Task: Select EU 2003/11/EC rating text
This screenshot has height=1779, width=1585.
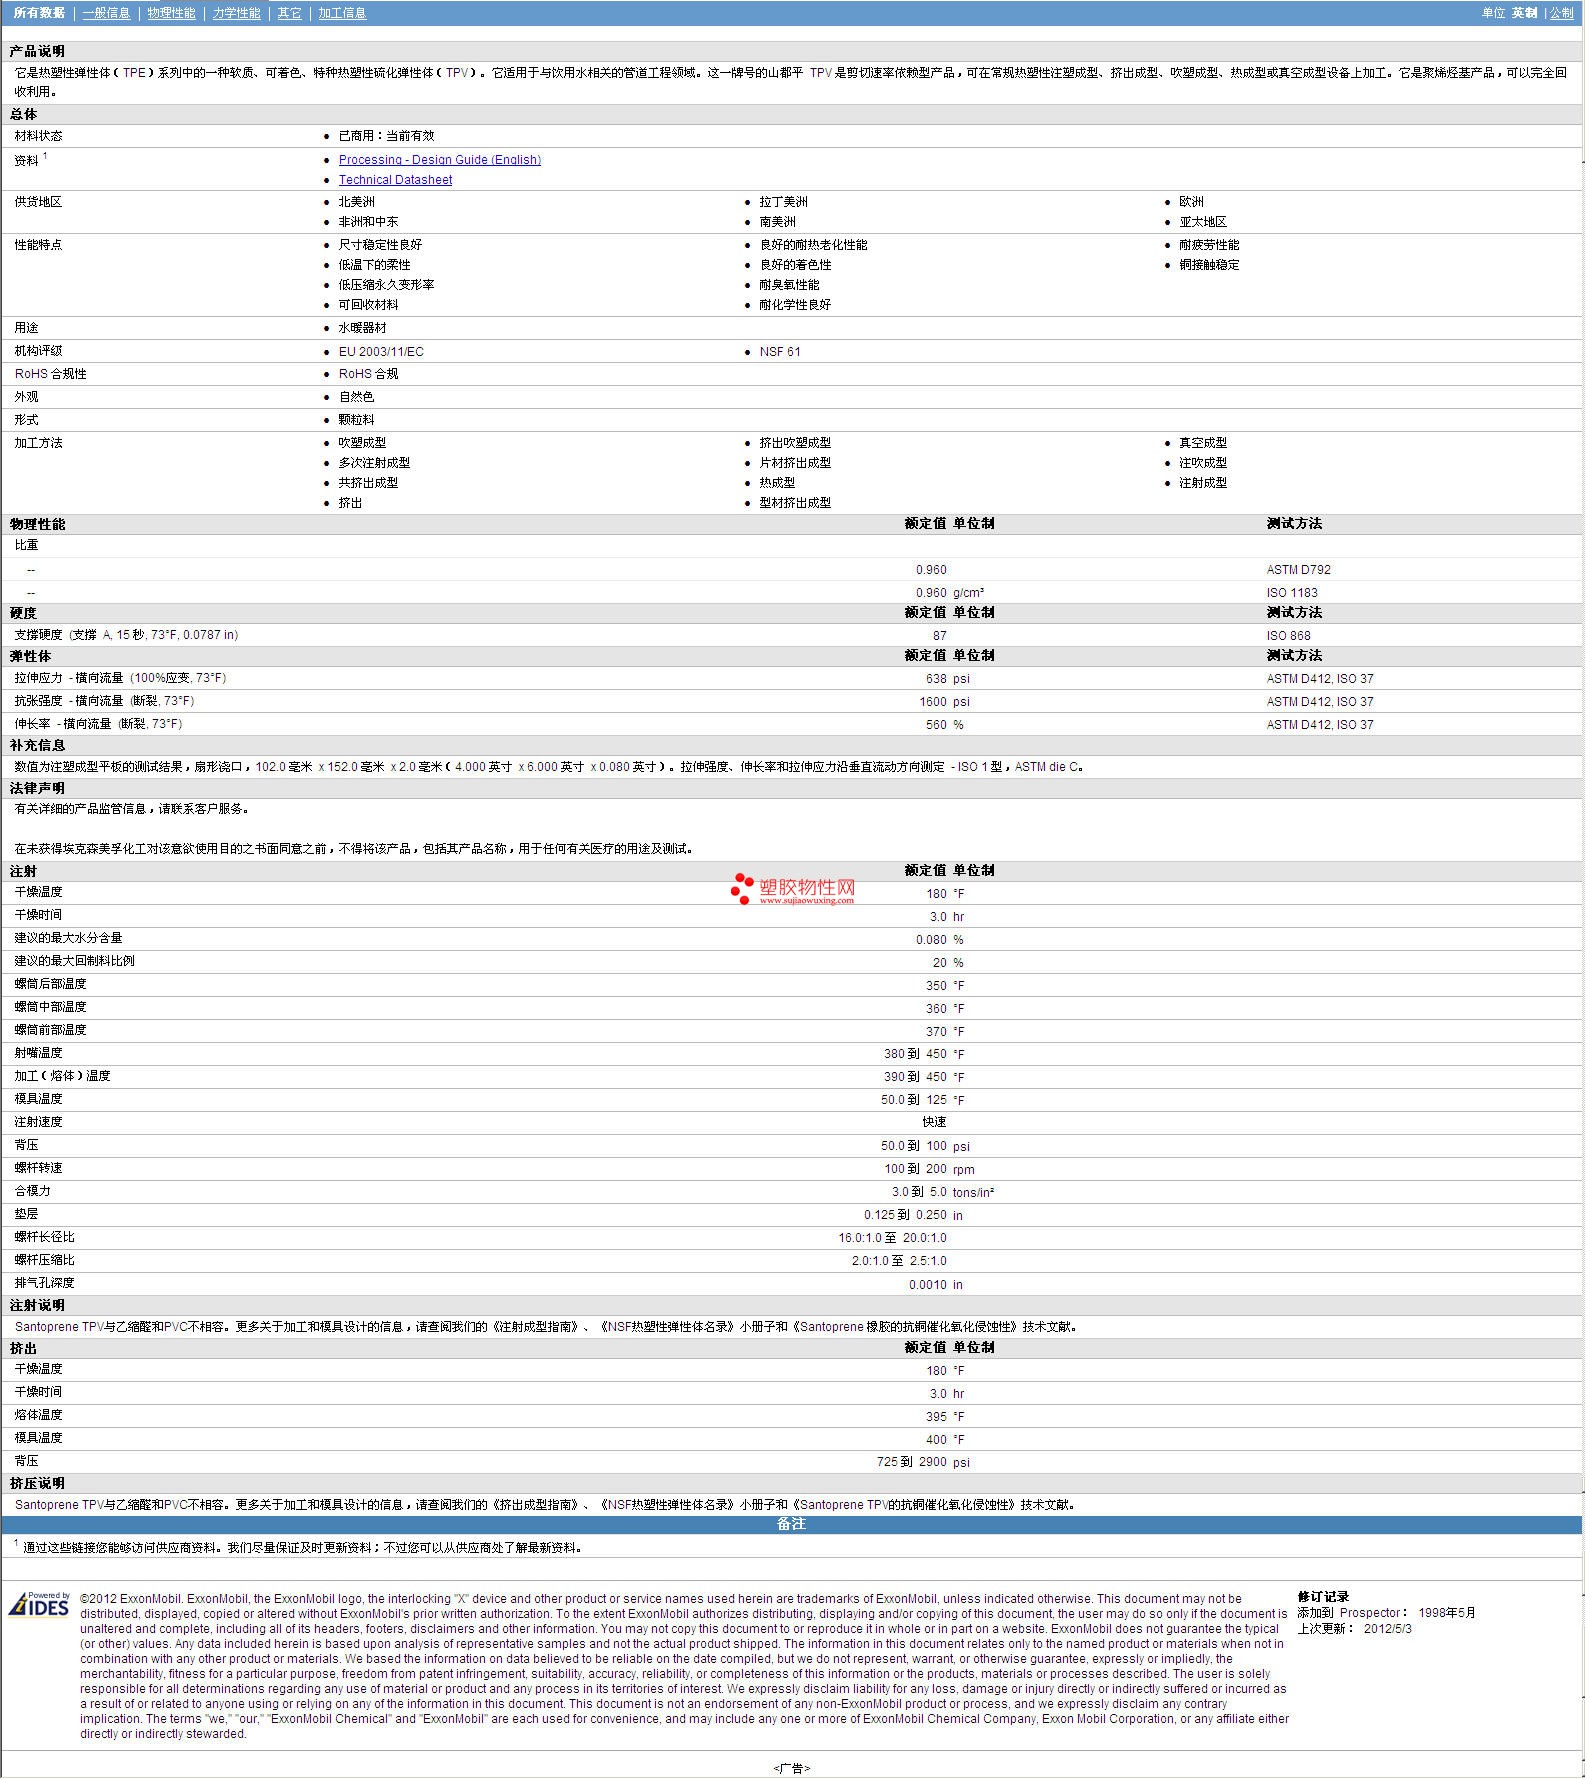Action: (x=381, y=352)
